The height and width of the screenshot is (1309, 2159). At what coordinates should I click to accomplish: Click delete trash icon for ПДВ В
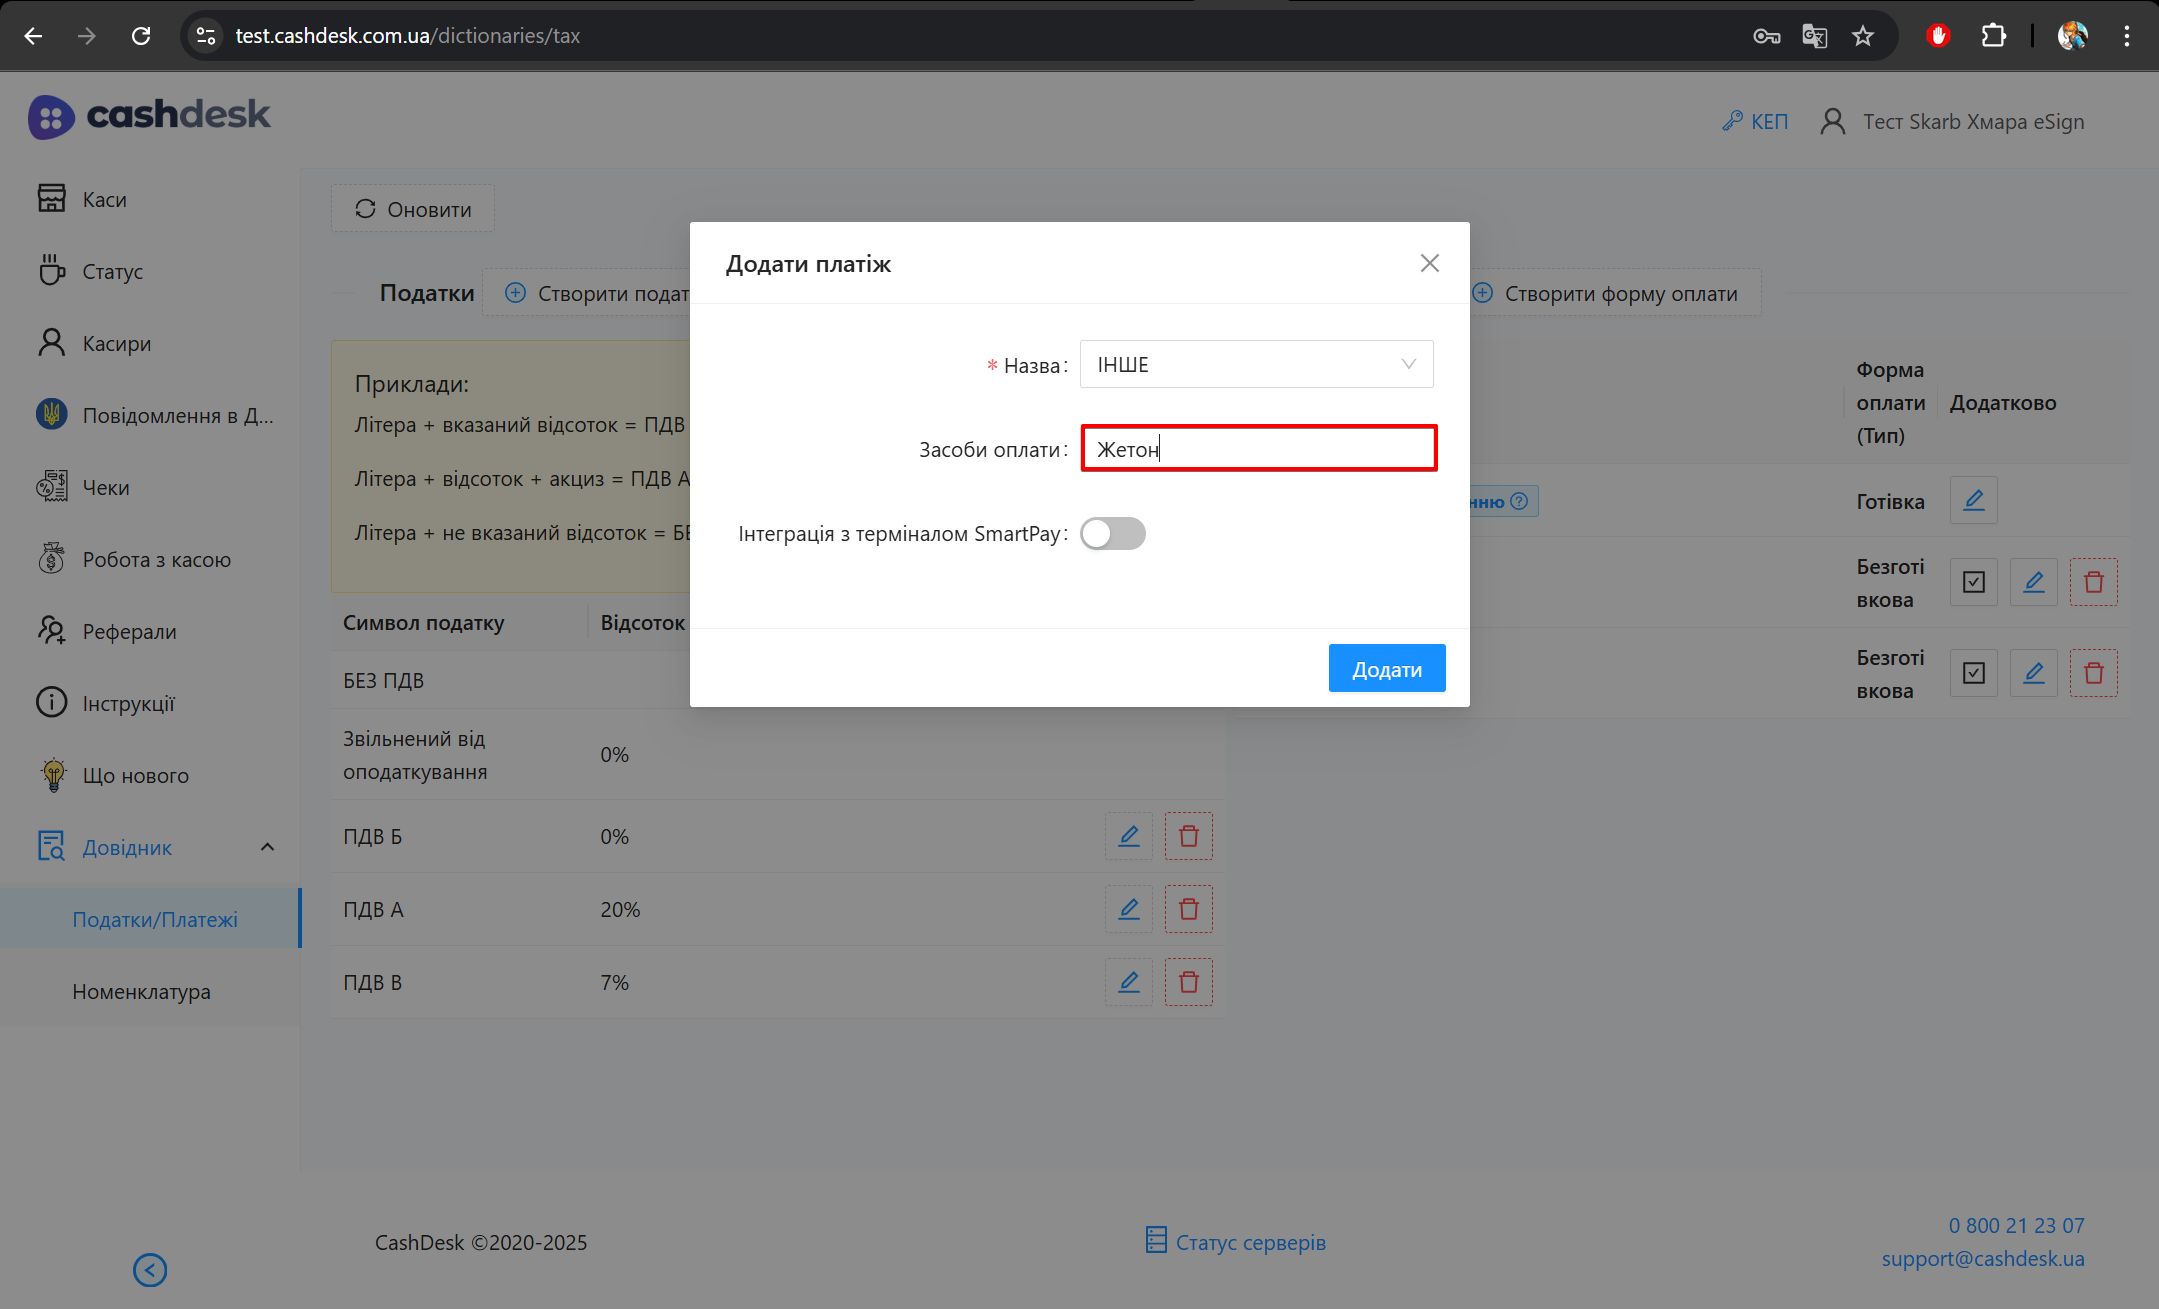[1188, 982]
